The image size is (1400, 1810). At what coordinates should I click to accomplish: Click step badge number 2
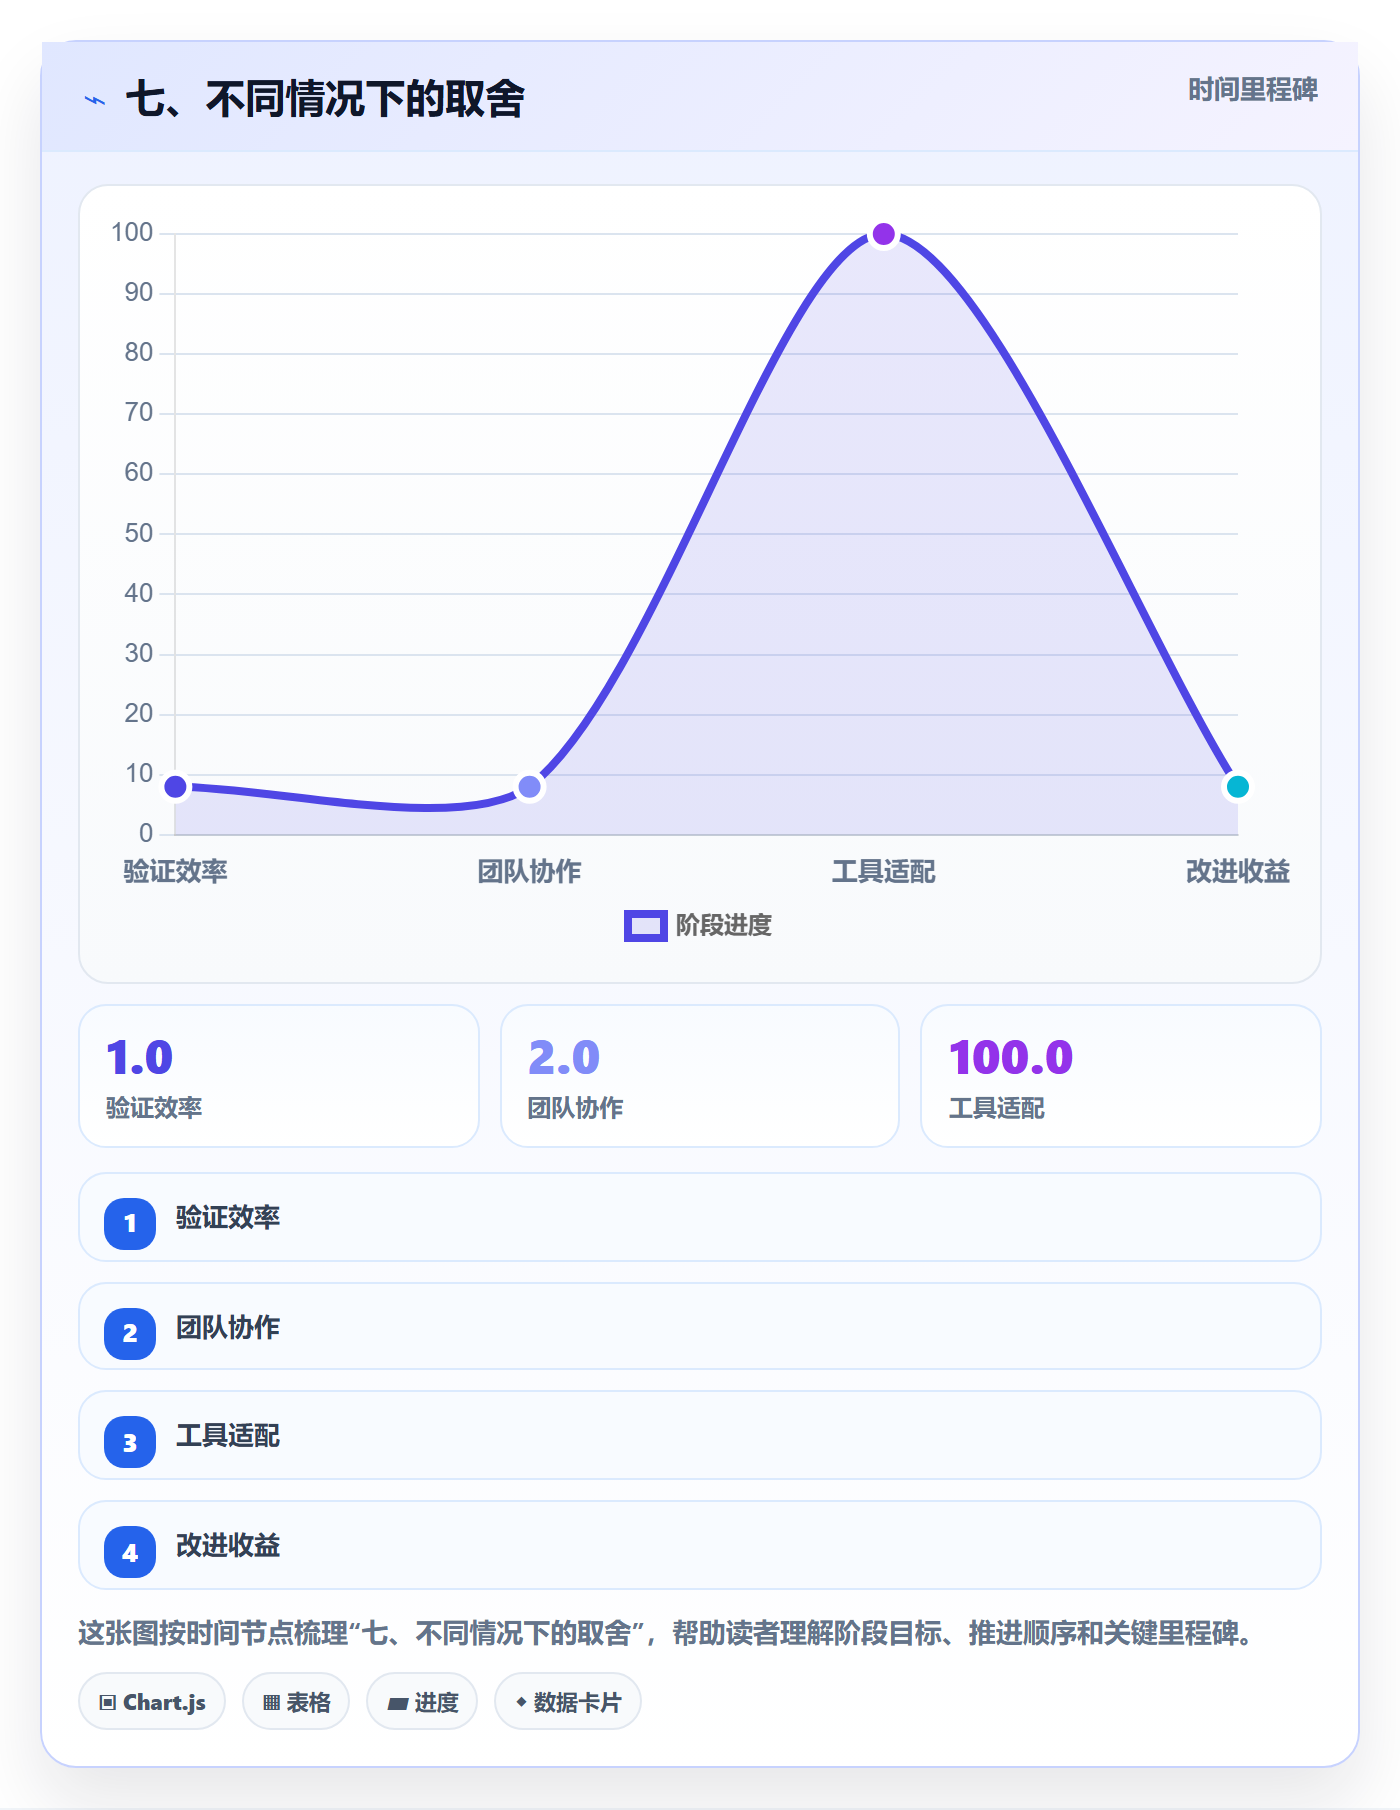[130, 1333]
